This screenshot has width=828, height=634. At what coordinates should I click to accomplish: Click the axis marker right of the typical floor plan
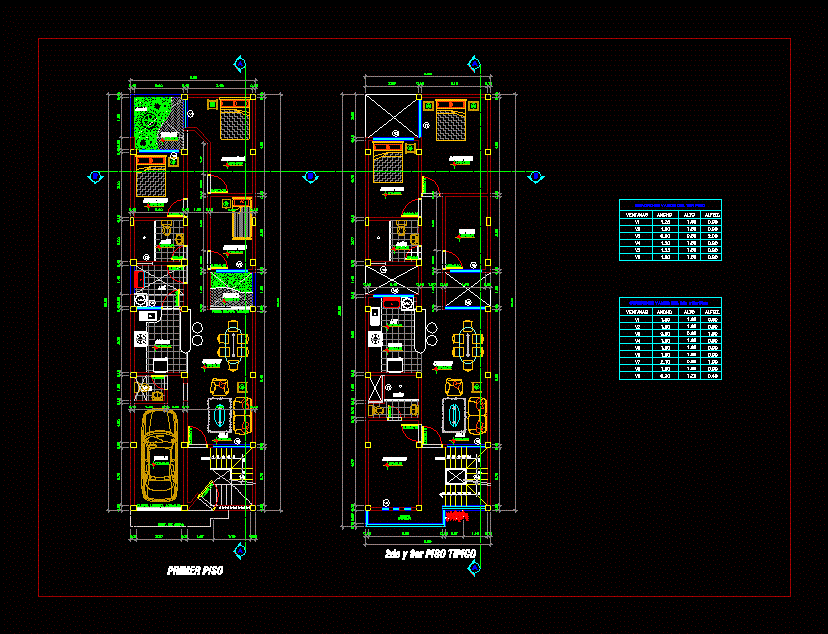(x=536, y=177)
